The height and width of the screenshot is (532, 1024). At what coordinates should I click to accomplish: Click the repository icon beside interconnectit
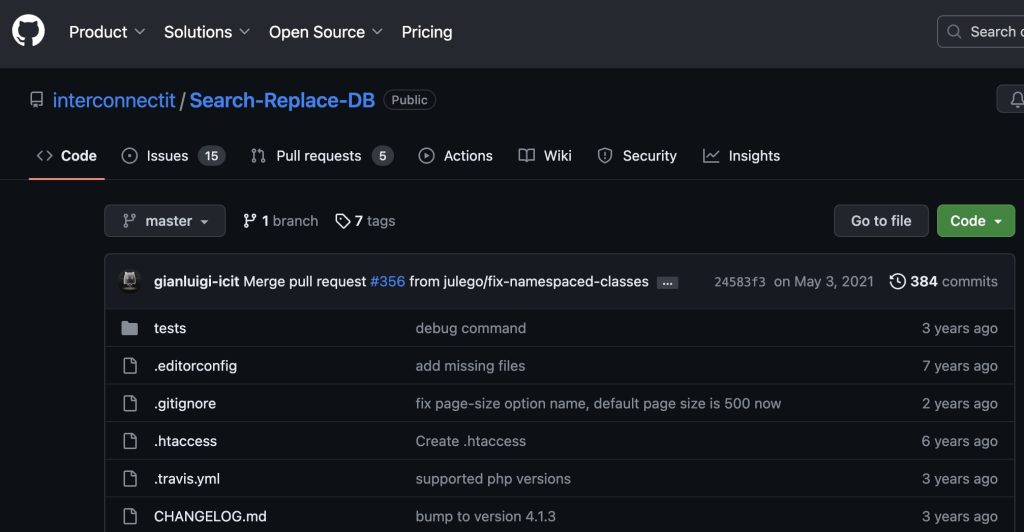37,100
